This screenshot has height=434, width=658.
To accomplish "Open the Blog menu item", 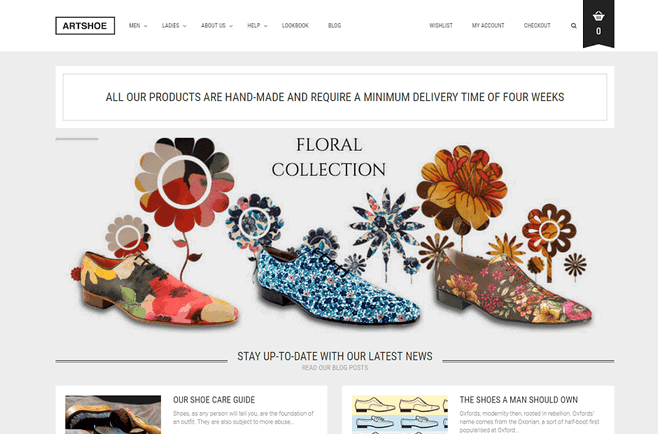I will click(334, 26).
